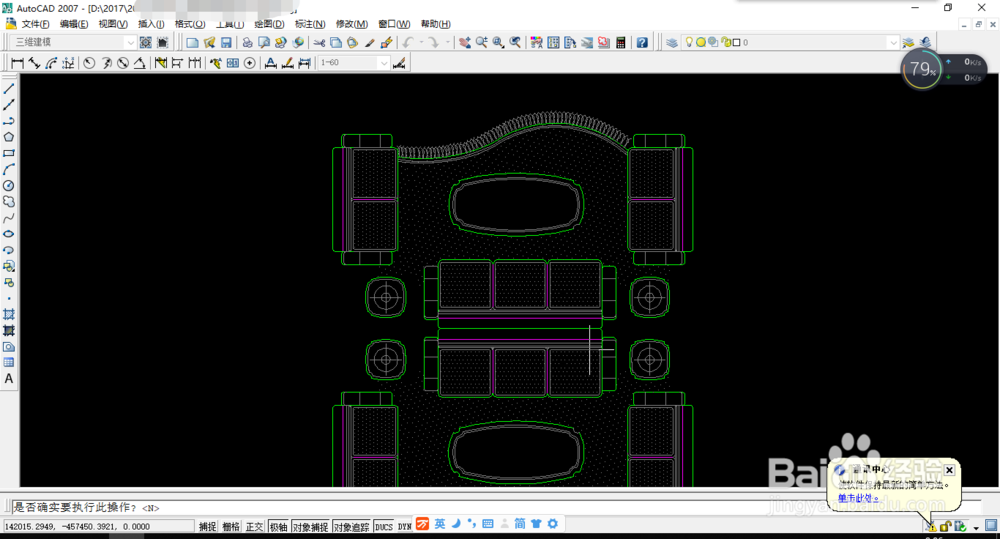1000x539 pixels.
Task: Select the Revision Cloud tool
Action: click(9, 202)
